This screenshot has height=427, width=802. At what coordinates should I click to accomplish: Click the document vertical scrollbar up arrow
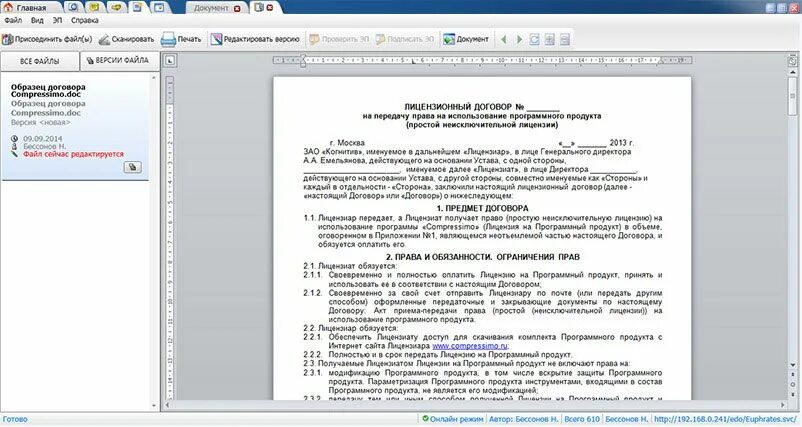pos(792,72)
